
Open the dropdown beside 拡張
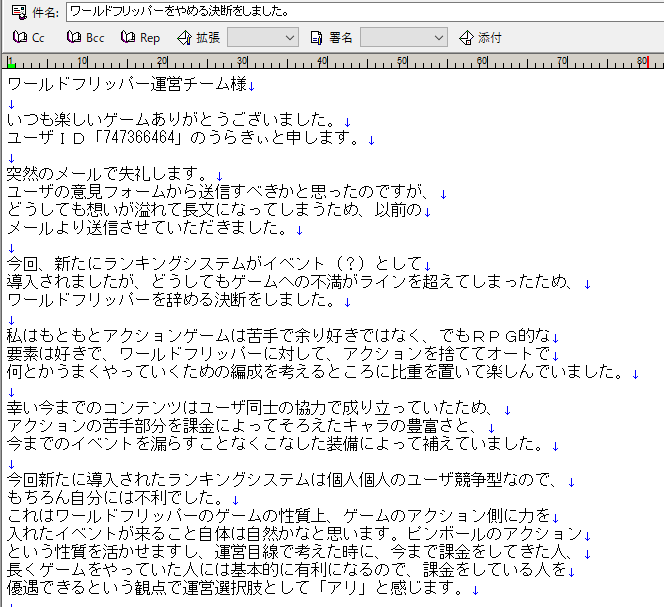point(263,37)
